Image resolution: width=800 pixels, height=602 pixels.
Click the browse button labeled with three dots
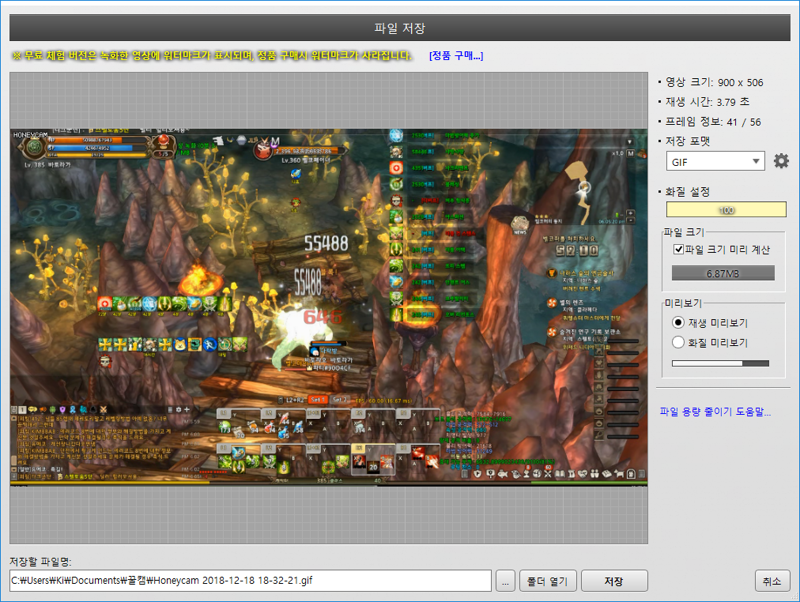[505, 581]
